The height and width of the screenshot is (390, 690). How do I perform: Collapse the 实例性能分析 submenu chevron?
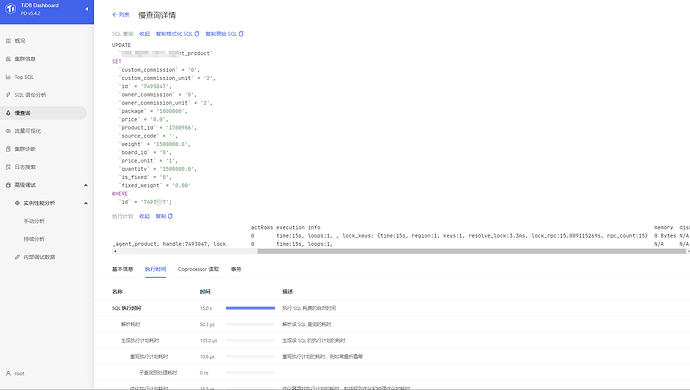(86, 203)
